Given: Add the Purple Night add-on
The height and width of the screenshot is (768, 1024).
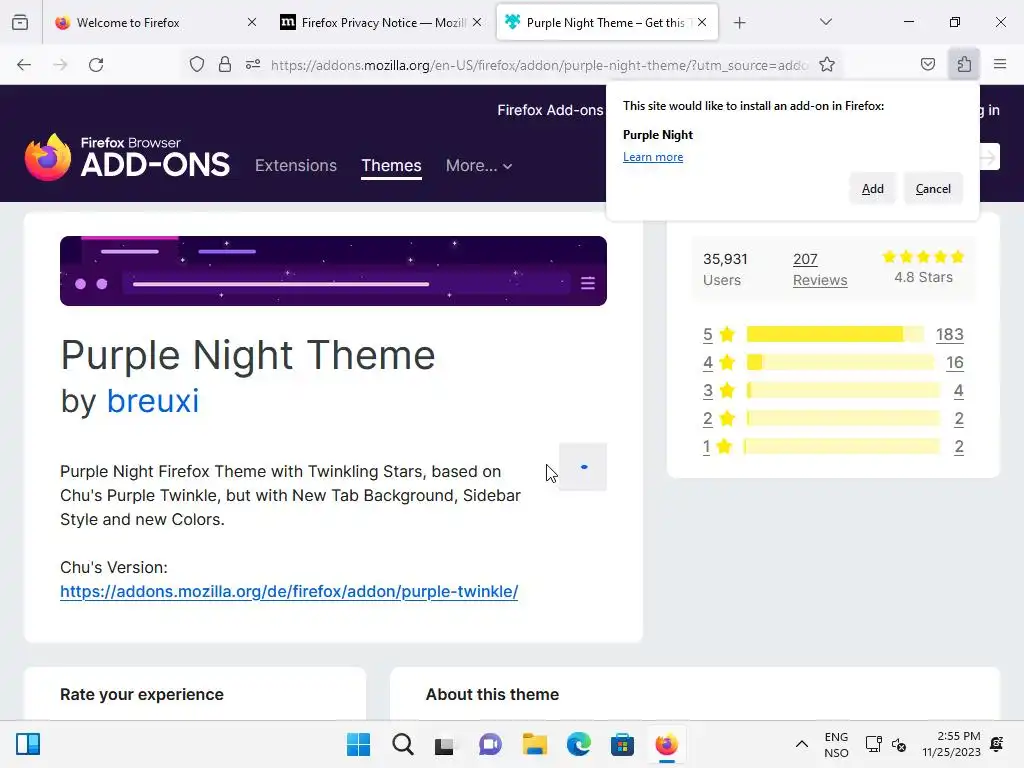Looking at the screenshot, I should [872, 189].
